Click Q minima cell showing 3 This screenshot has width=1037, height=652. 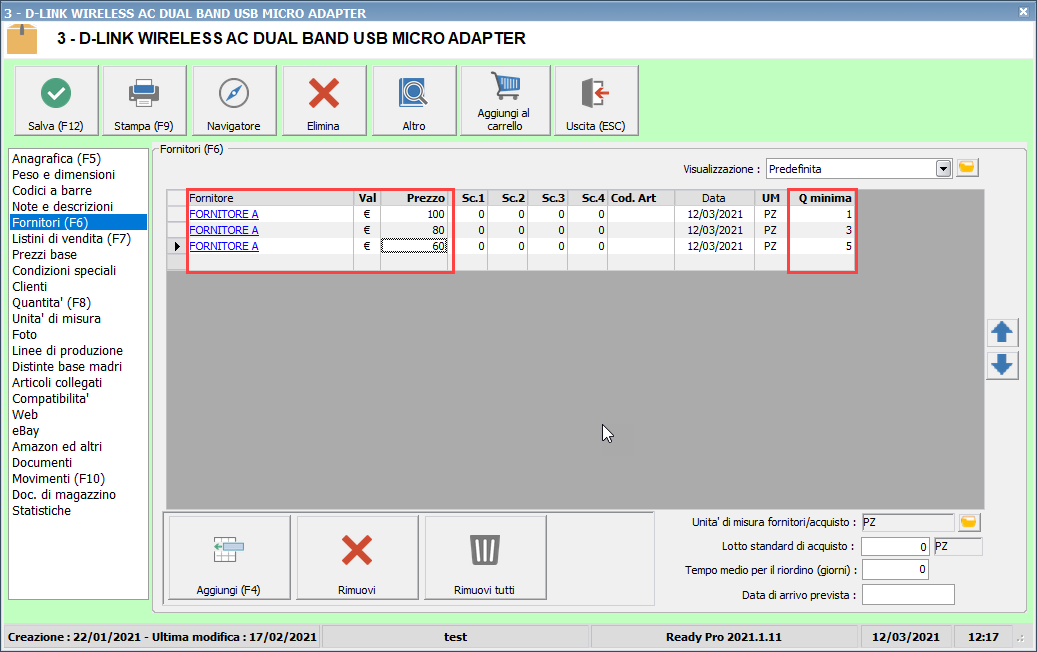click(821, 230)
